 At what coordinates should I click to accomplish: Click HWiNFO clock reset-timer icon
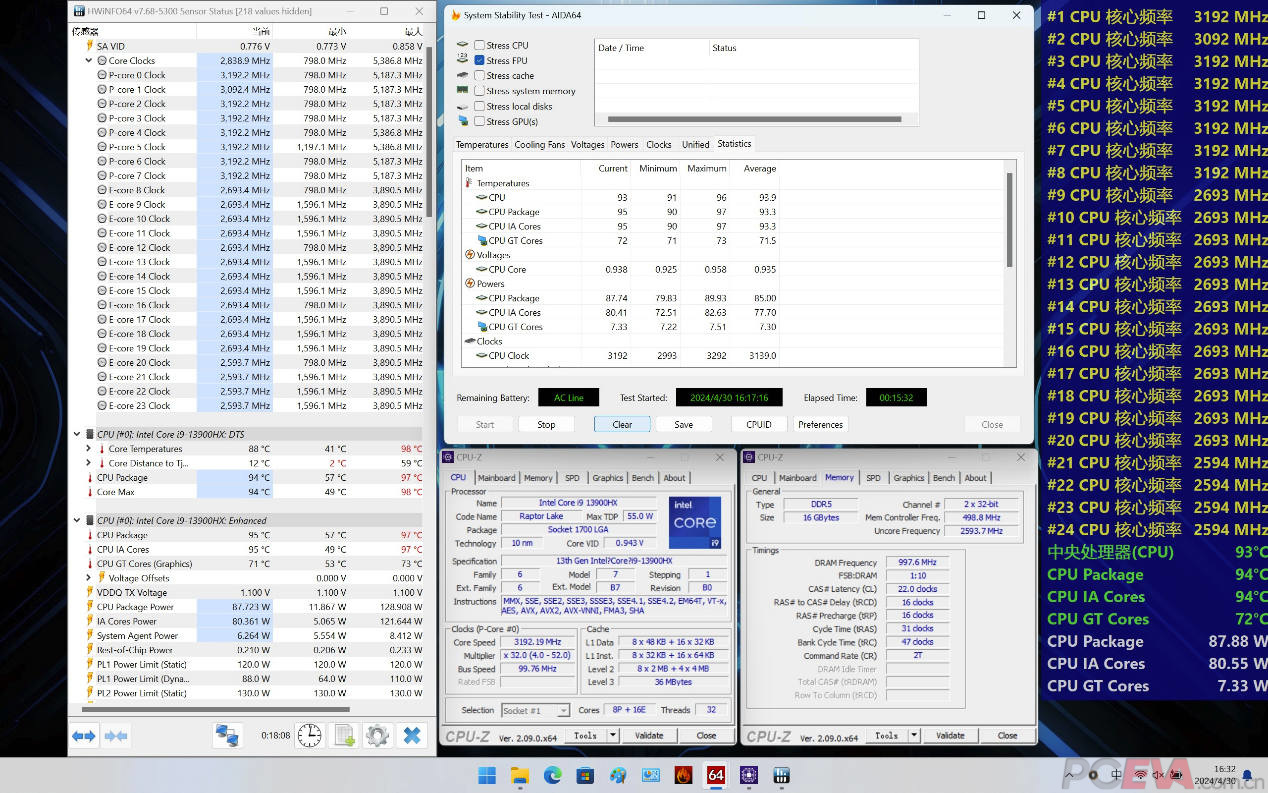pos(310,736)
